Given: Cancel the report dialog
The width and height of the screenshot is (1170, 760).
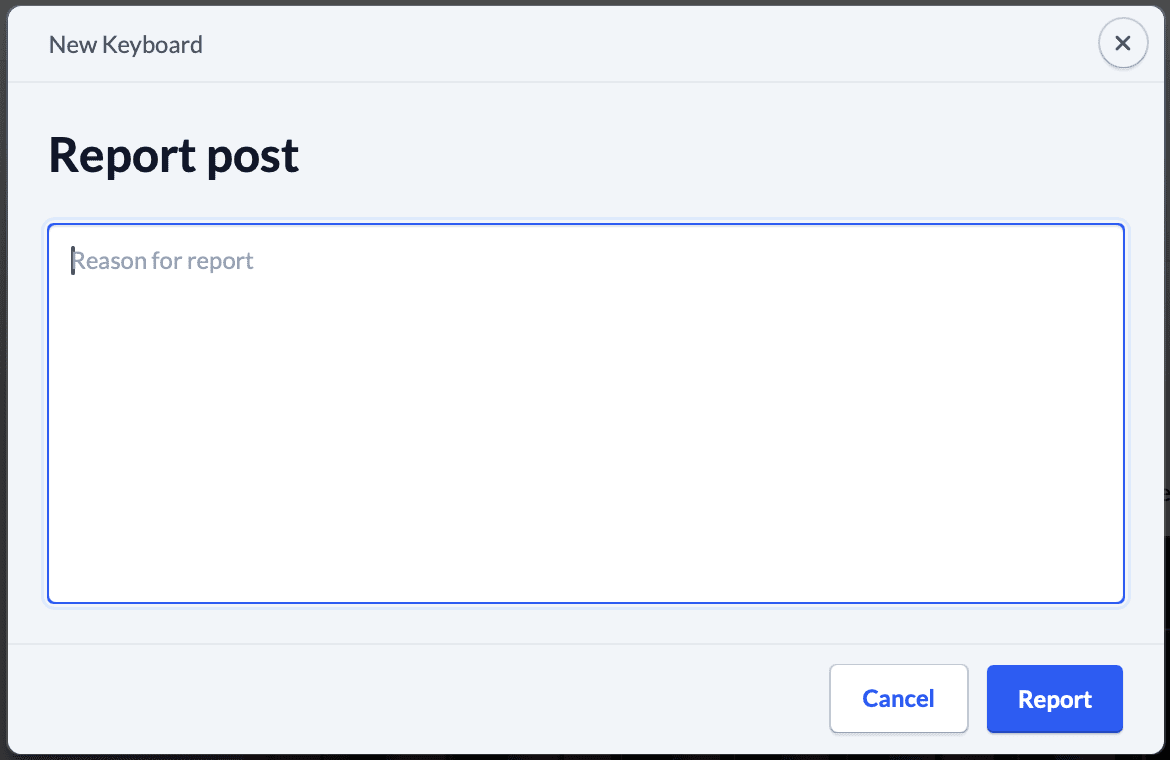Looking at the screenshot, I should point(898,699).
